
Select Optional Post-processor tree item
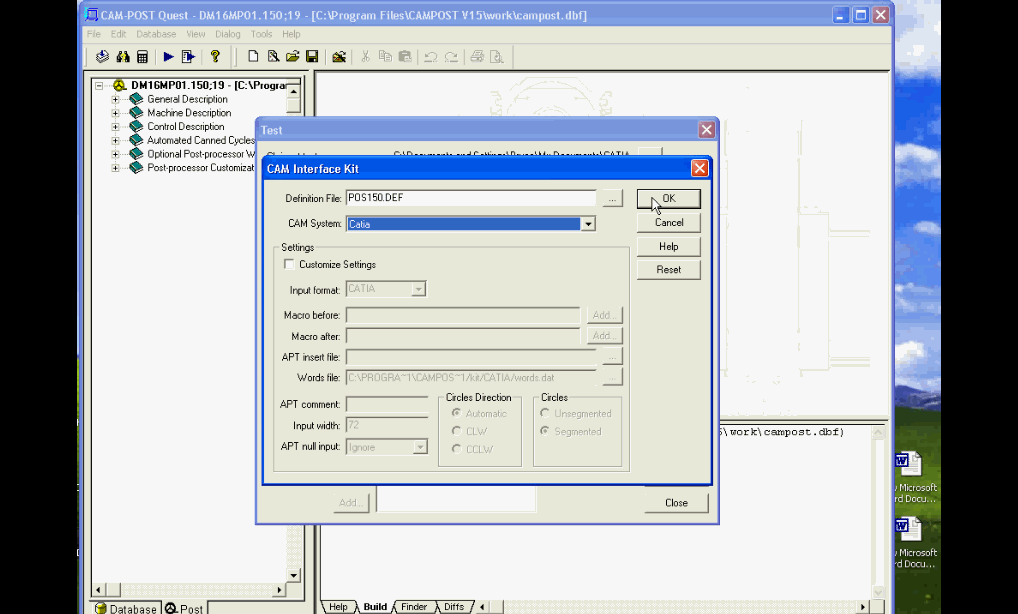[201, 154]
